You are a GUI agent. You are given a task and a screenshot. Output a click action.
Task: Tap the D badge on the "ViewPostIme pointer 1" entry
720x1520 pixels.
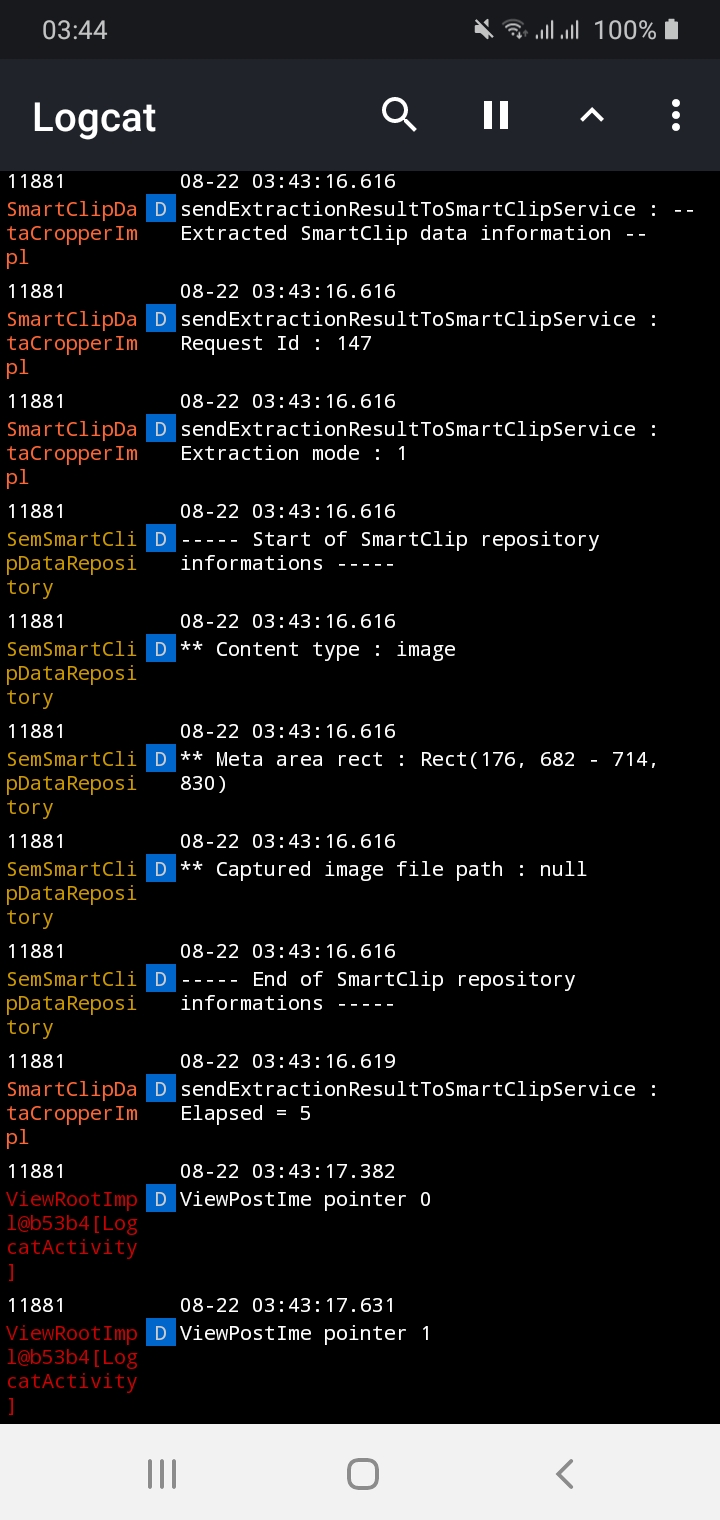(160, 1333)
